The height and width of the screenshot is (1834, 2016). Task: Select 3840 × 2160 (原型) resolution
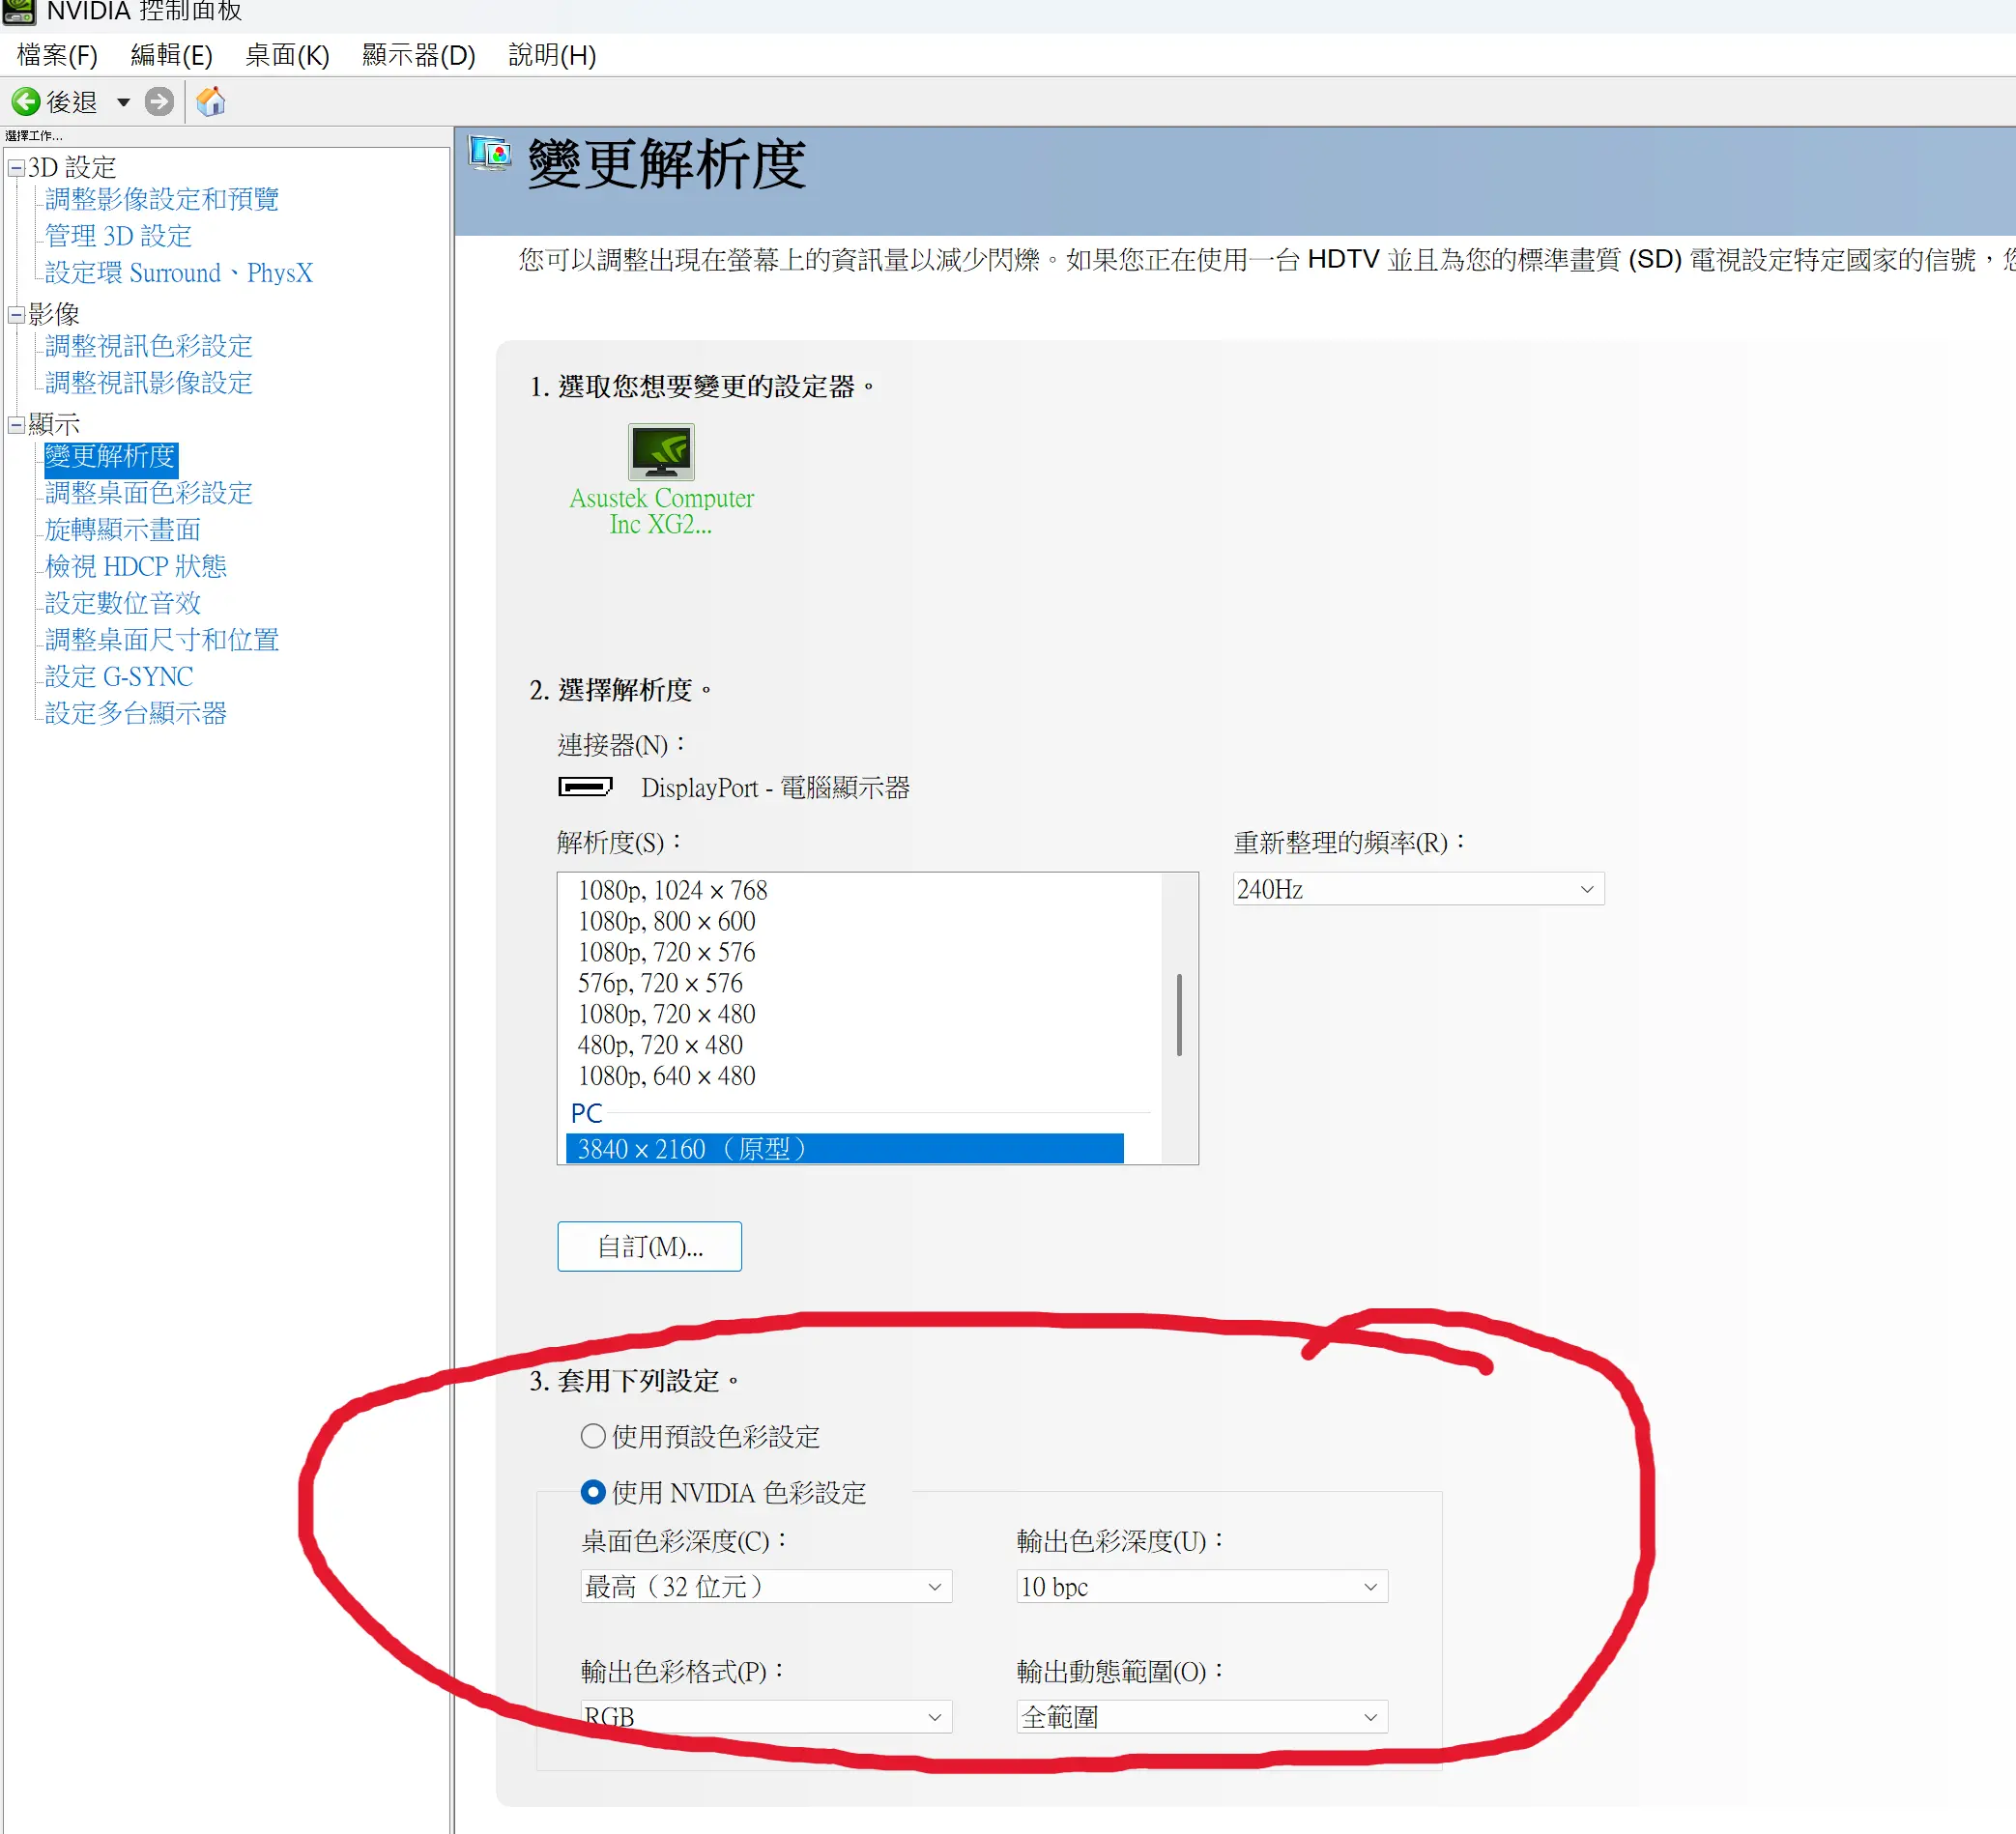tap(845, 1149)
